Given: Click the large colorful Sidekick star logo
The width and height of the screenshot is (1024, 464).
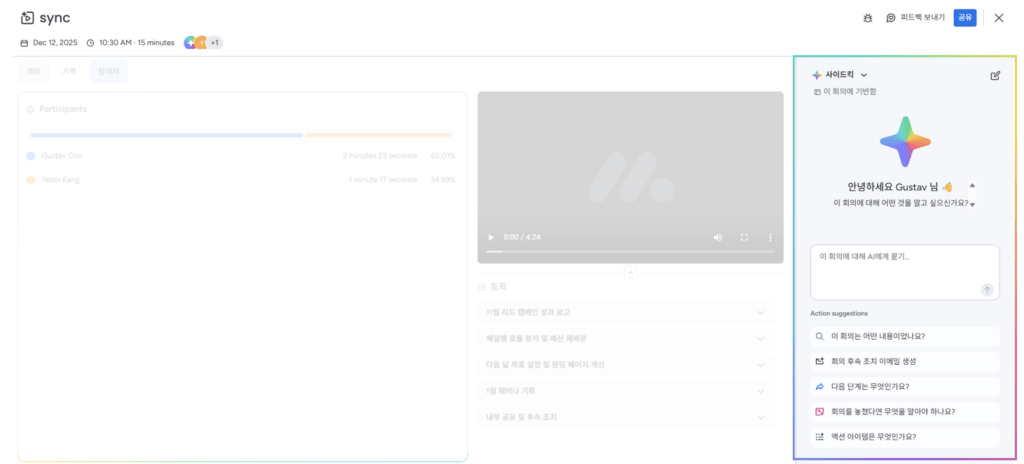Looking at the screenshot, I should tap(905, 141).
